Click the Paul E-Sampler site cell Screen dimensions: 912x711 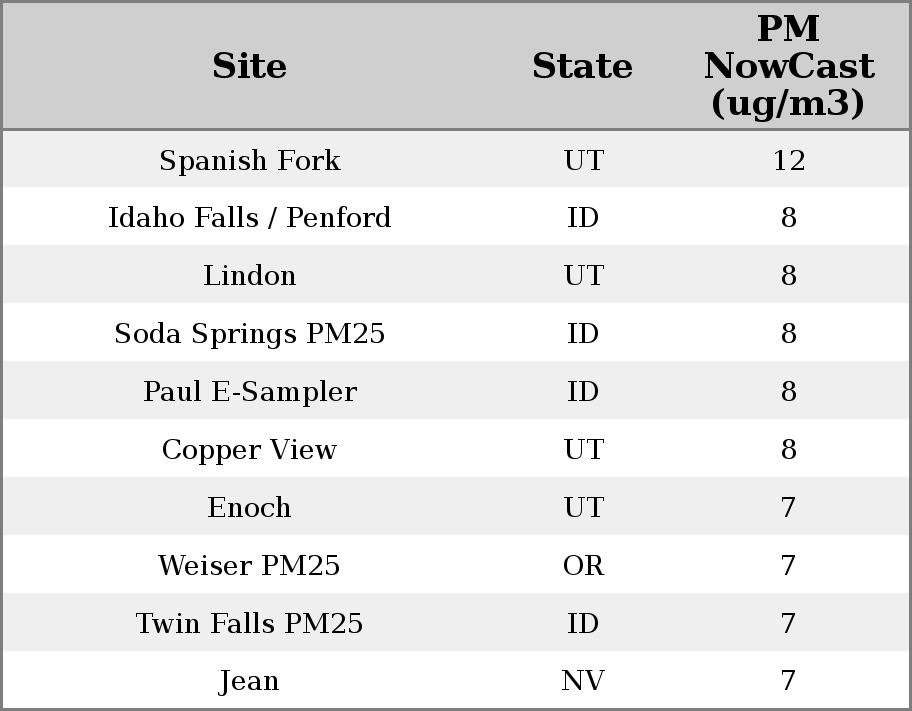point(249,392)
